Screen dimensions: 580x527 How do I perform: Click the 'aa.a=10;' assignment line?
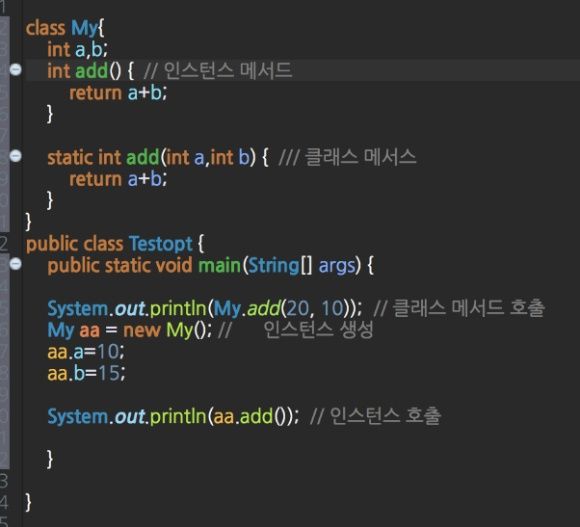tap(86, 352)
